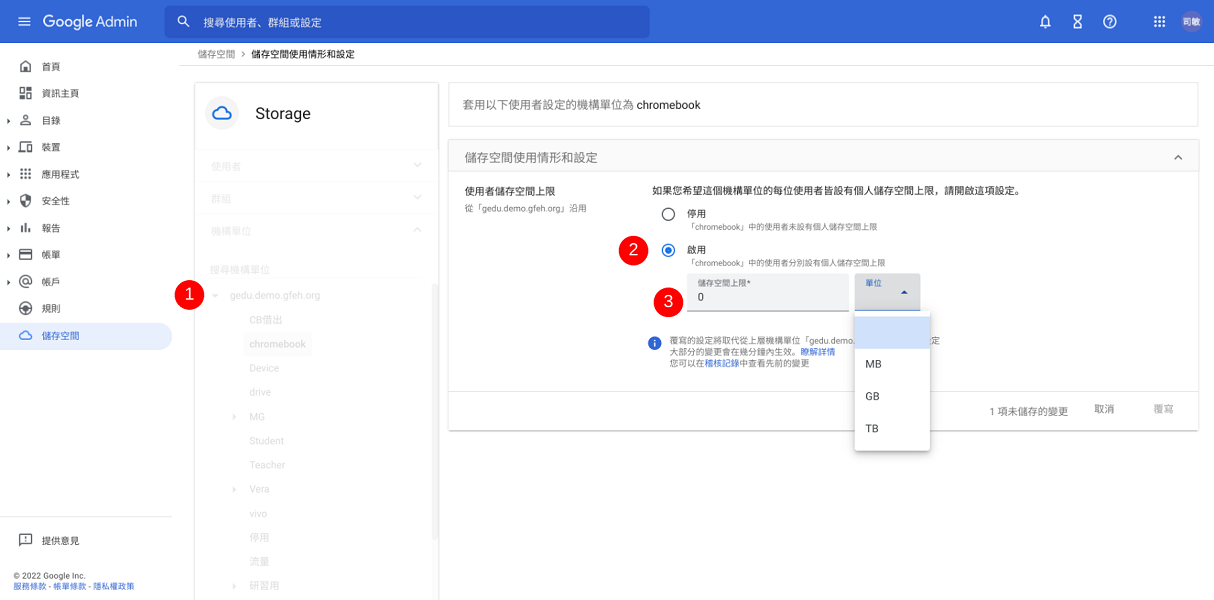1214x600 pixels.
Task: Select the 停用 organizational unit in the tree
Action: [x=259, y=537]
